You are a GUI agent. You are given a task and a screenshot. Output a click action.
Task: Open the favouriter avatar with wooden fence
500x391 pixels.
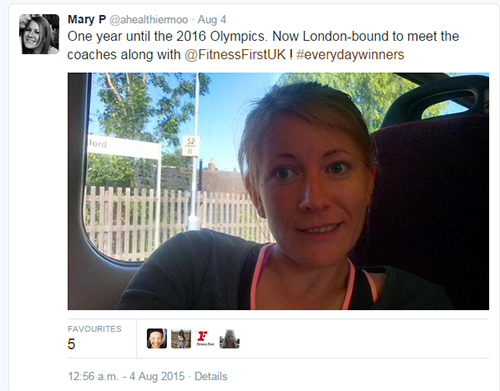pyautogui.click(x=181, y=338)
